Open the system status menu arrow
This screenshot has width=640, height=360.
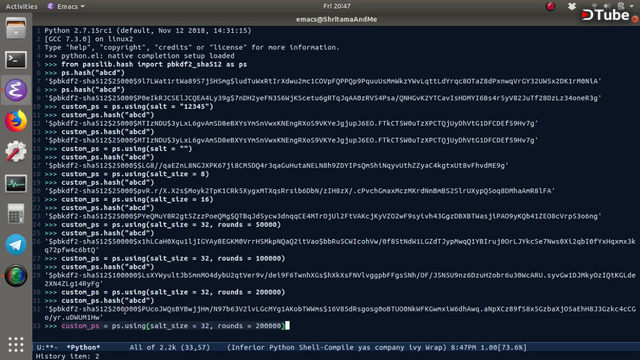632,6
